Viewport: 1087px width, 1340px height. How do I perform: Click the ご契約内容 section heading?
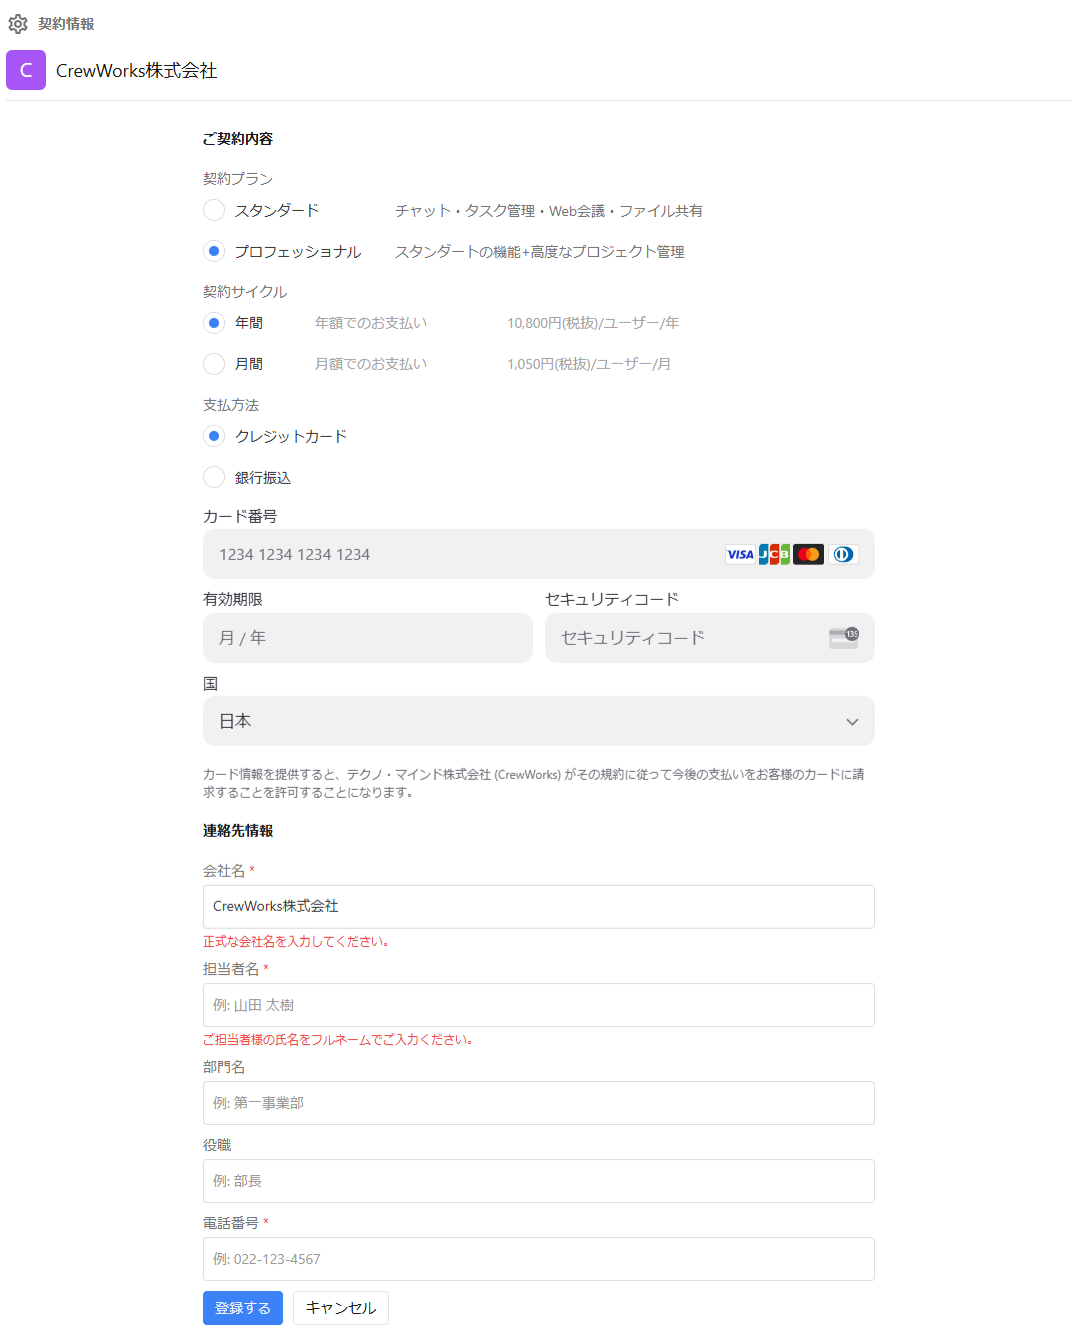238,139
